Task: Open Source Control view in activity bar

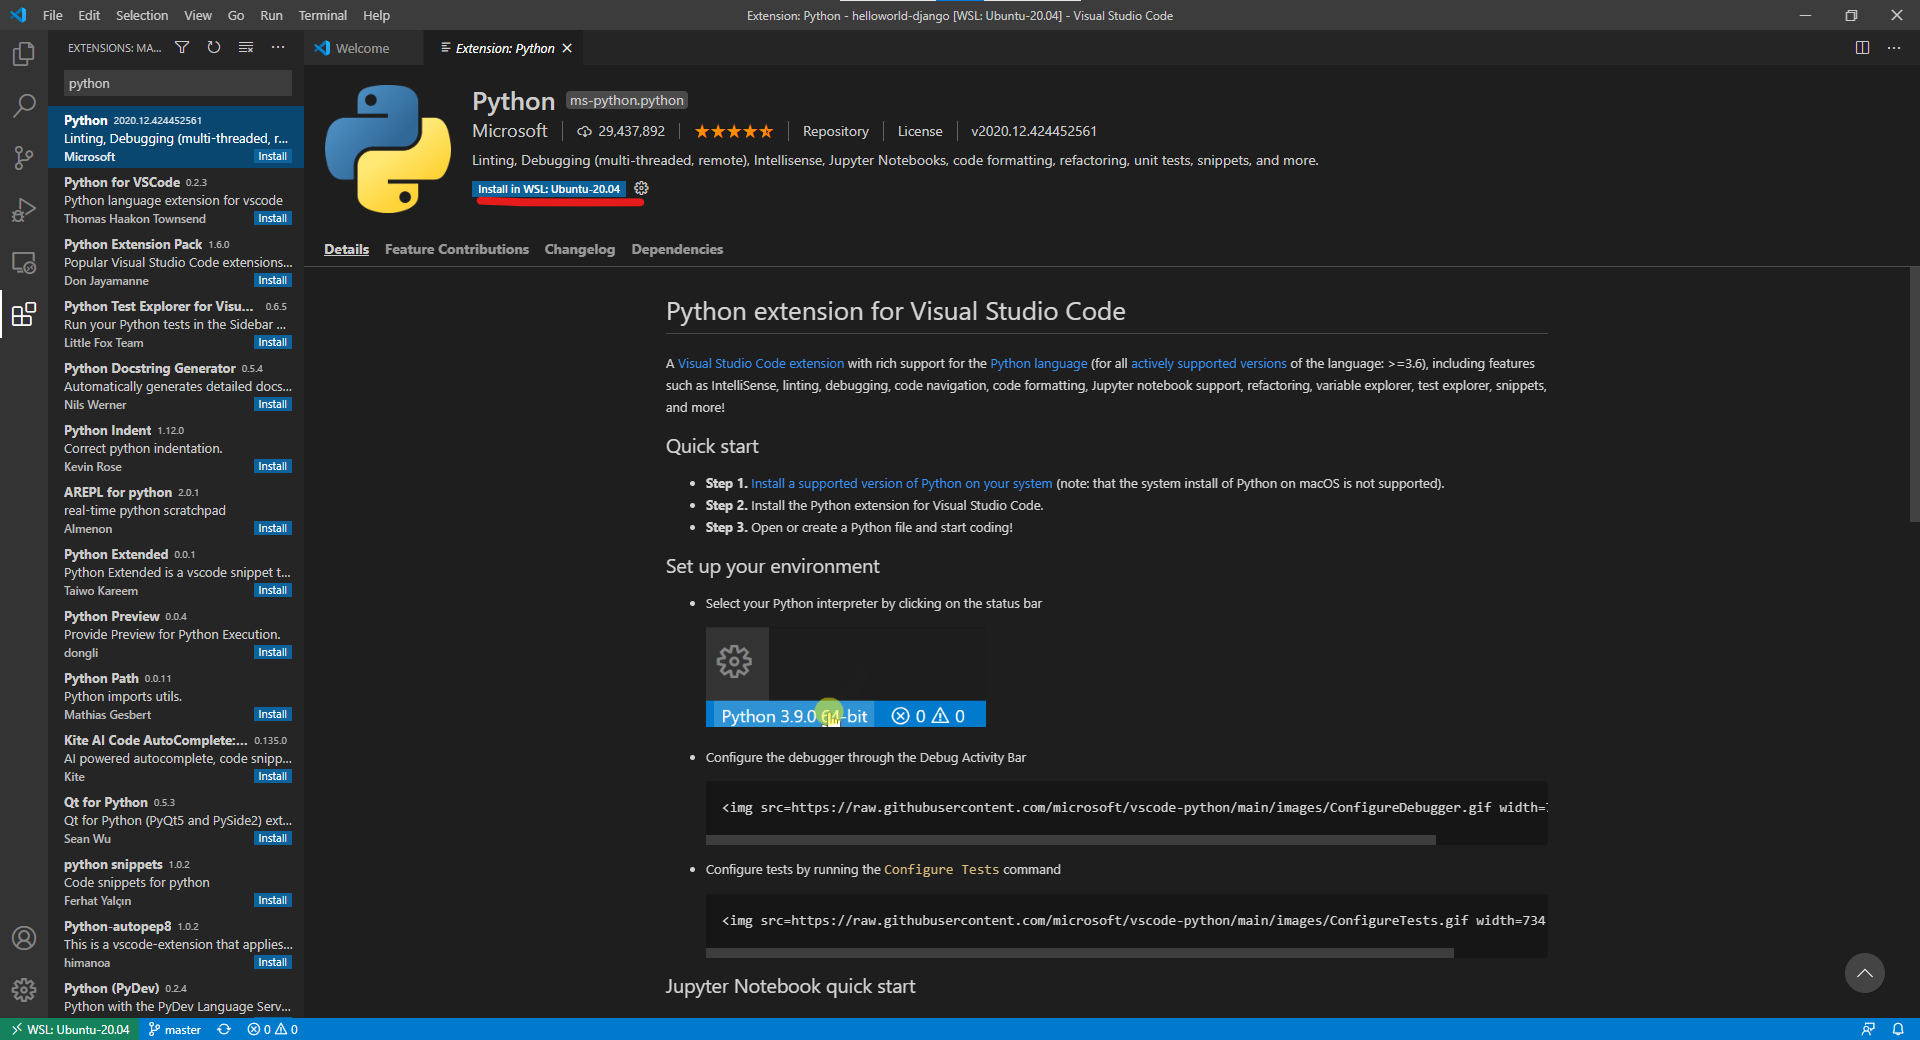Action: (24, 157)
